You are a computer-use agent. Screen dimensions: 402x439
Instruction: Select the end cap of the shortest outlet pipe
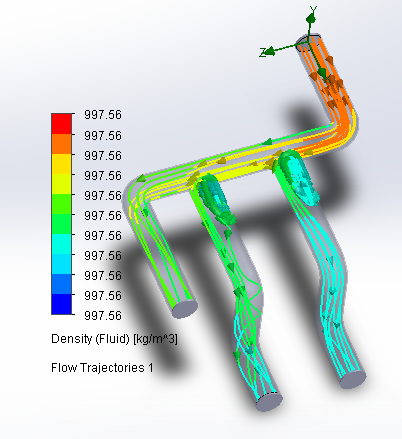point(185,309)
